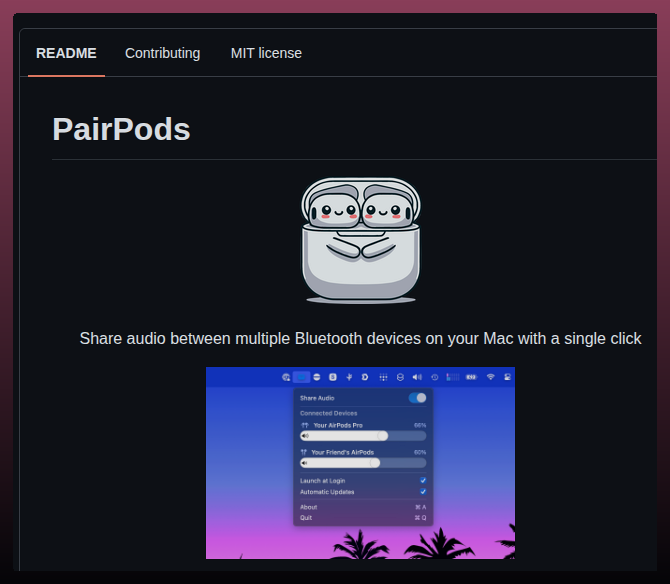The width and height of the screenshot is (670, 584).
Task: Open the Contributing tab
Action: tap(162, 53)
